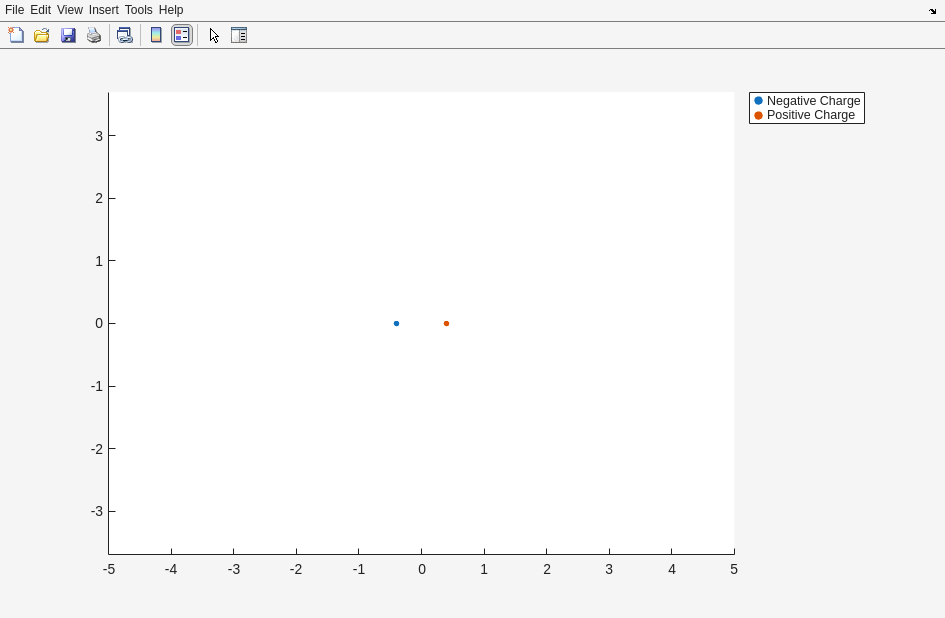The width and height of the screenshot is (945, 618).
Task: Open the Property Inspector panel icon
Action: pyautogui.click(x=239, y=35)
